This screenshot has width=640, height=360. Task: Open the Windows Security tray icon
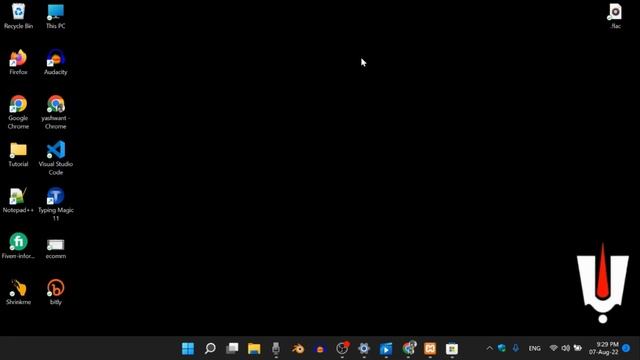(502, 348)
